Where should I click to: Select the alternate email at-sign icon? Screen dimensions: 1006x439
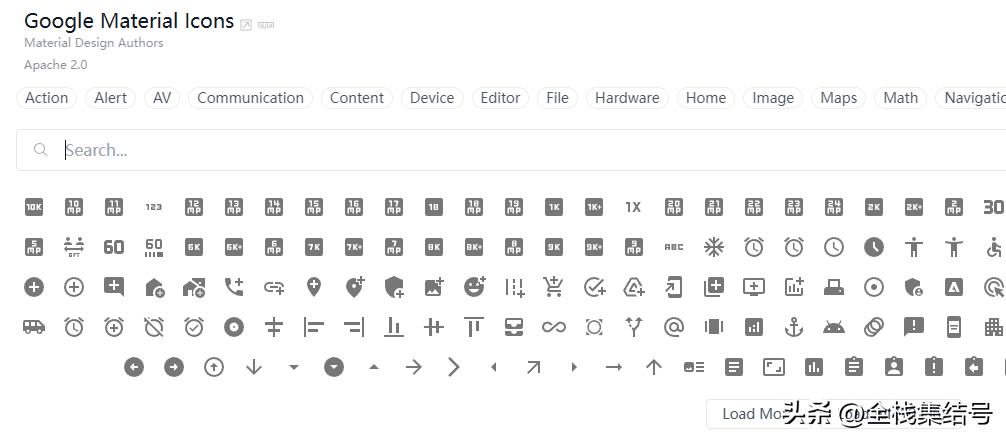point(674,327)
